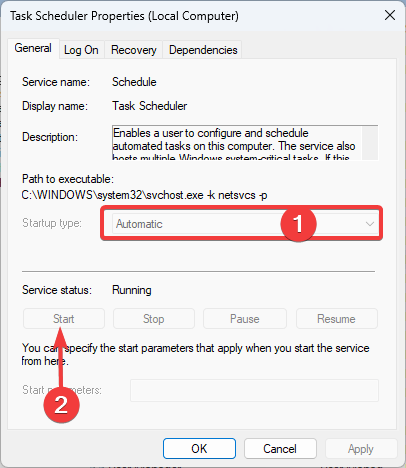406x468 pixels.
Task: Close the Task Scheduler Properties dialog
Action: click(x=390, y=15)
